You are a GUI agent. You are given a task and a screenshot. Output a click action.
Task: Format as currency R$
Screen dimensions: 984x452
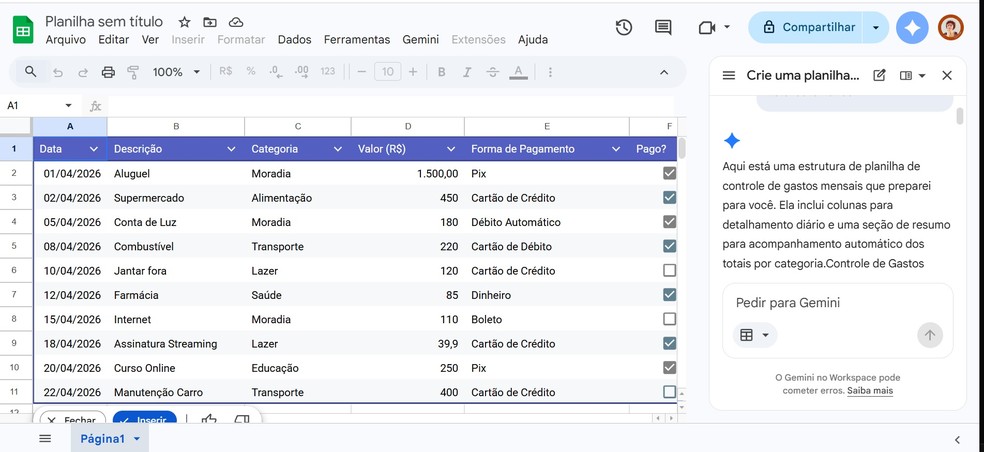pos(225,72)
